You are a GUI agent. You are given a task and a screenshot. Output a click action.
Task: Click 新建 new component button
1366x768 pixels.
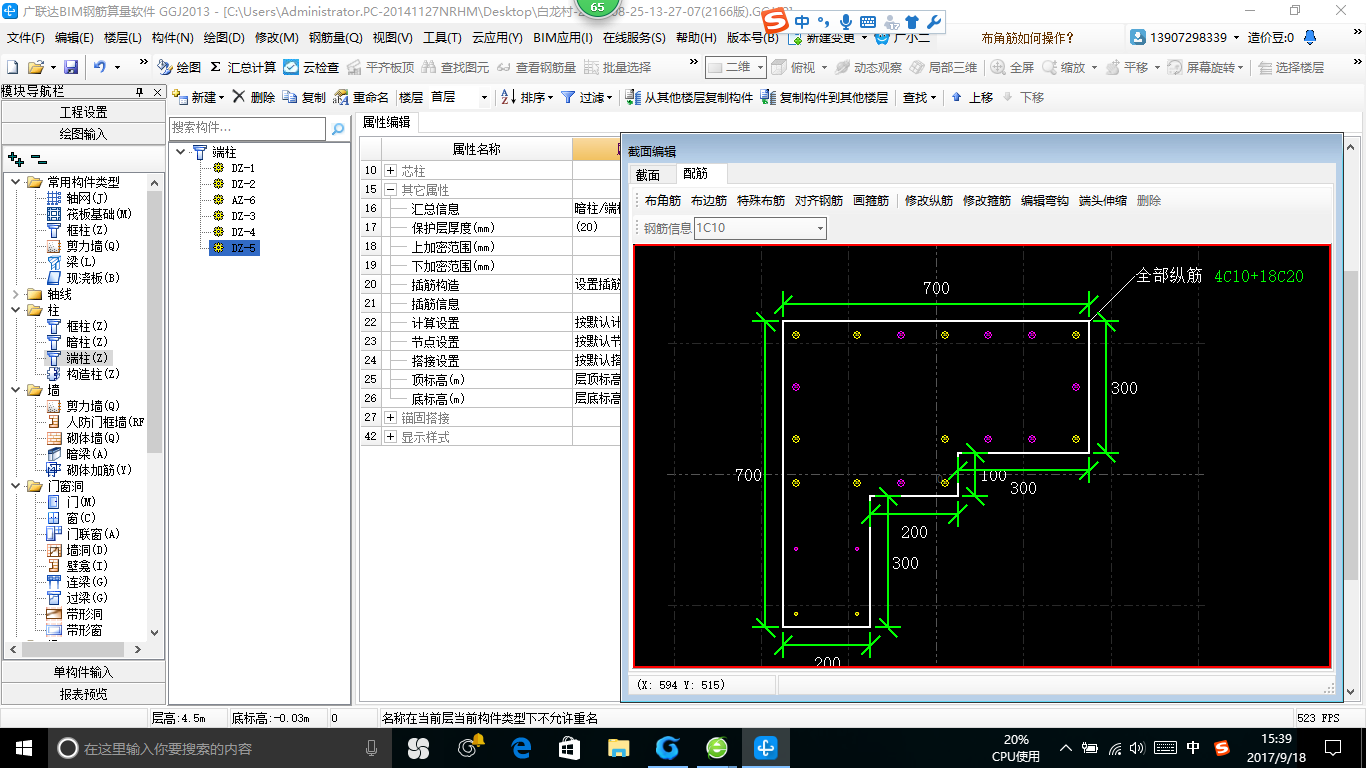point(198,97)
